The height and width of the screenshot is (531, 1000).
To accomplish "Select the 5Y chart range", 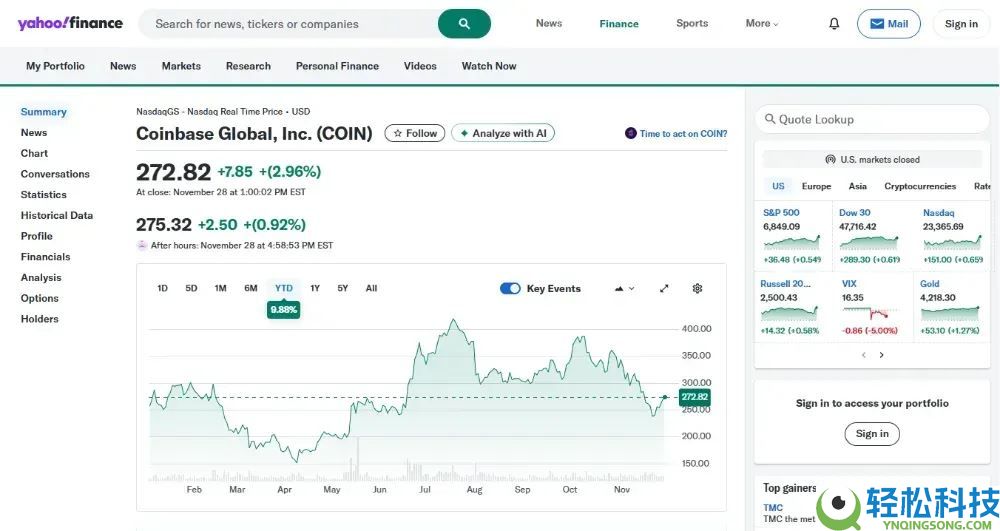I will (x=343, y=288).
